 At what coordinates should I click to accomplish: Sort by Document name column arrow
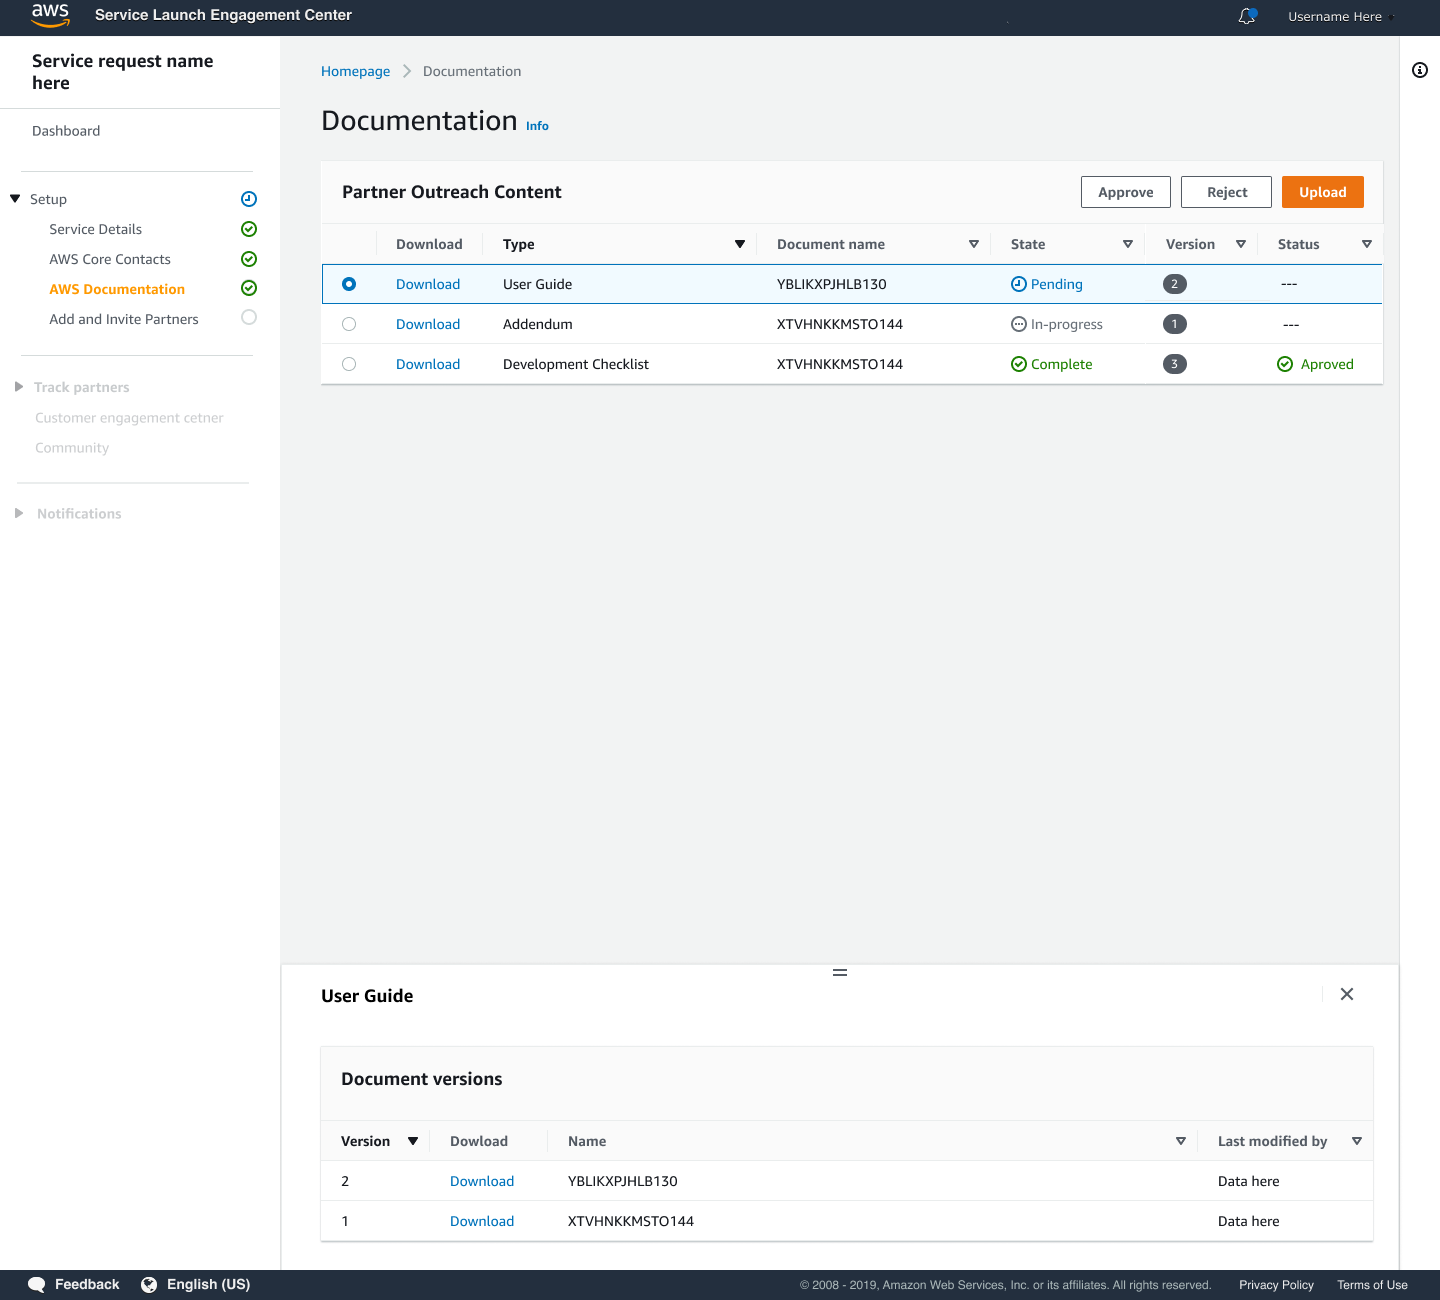(x=974, y=244)
